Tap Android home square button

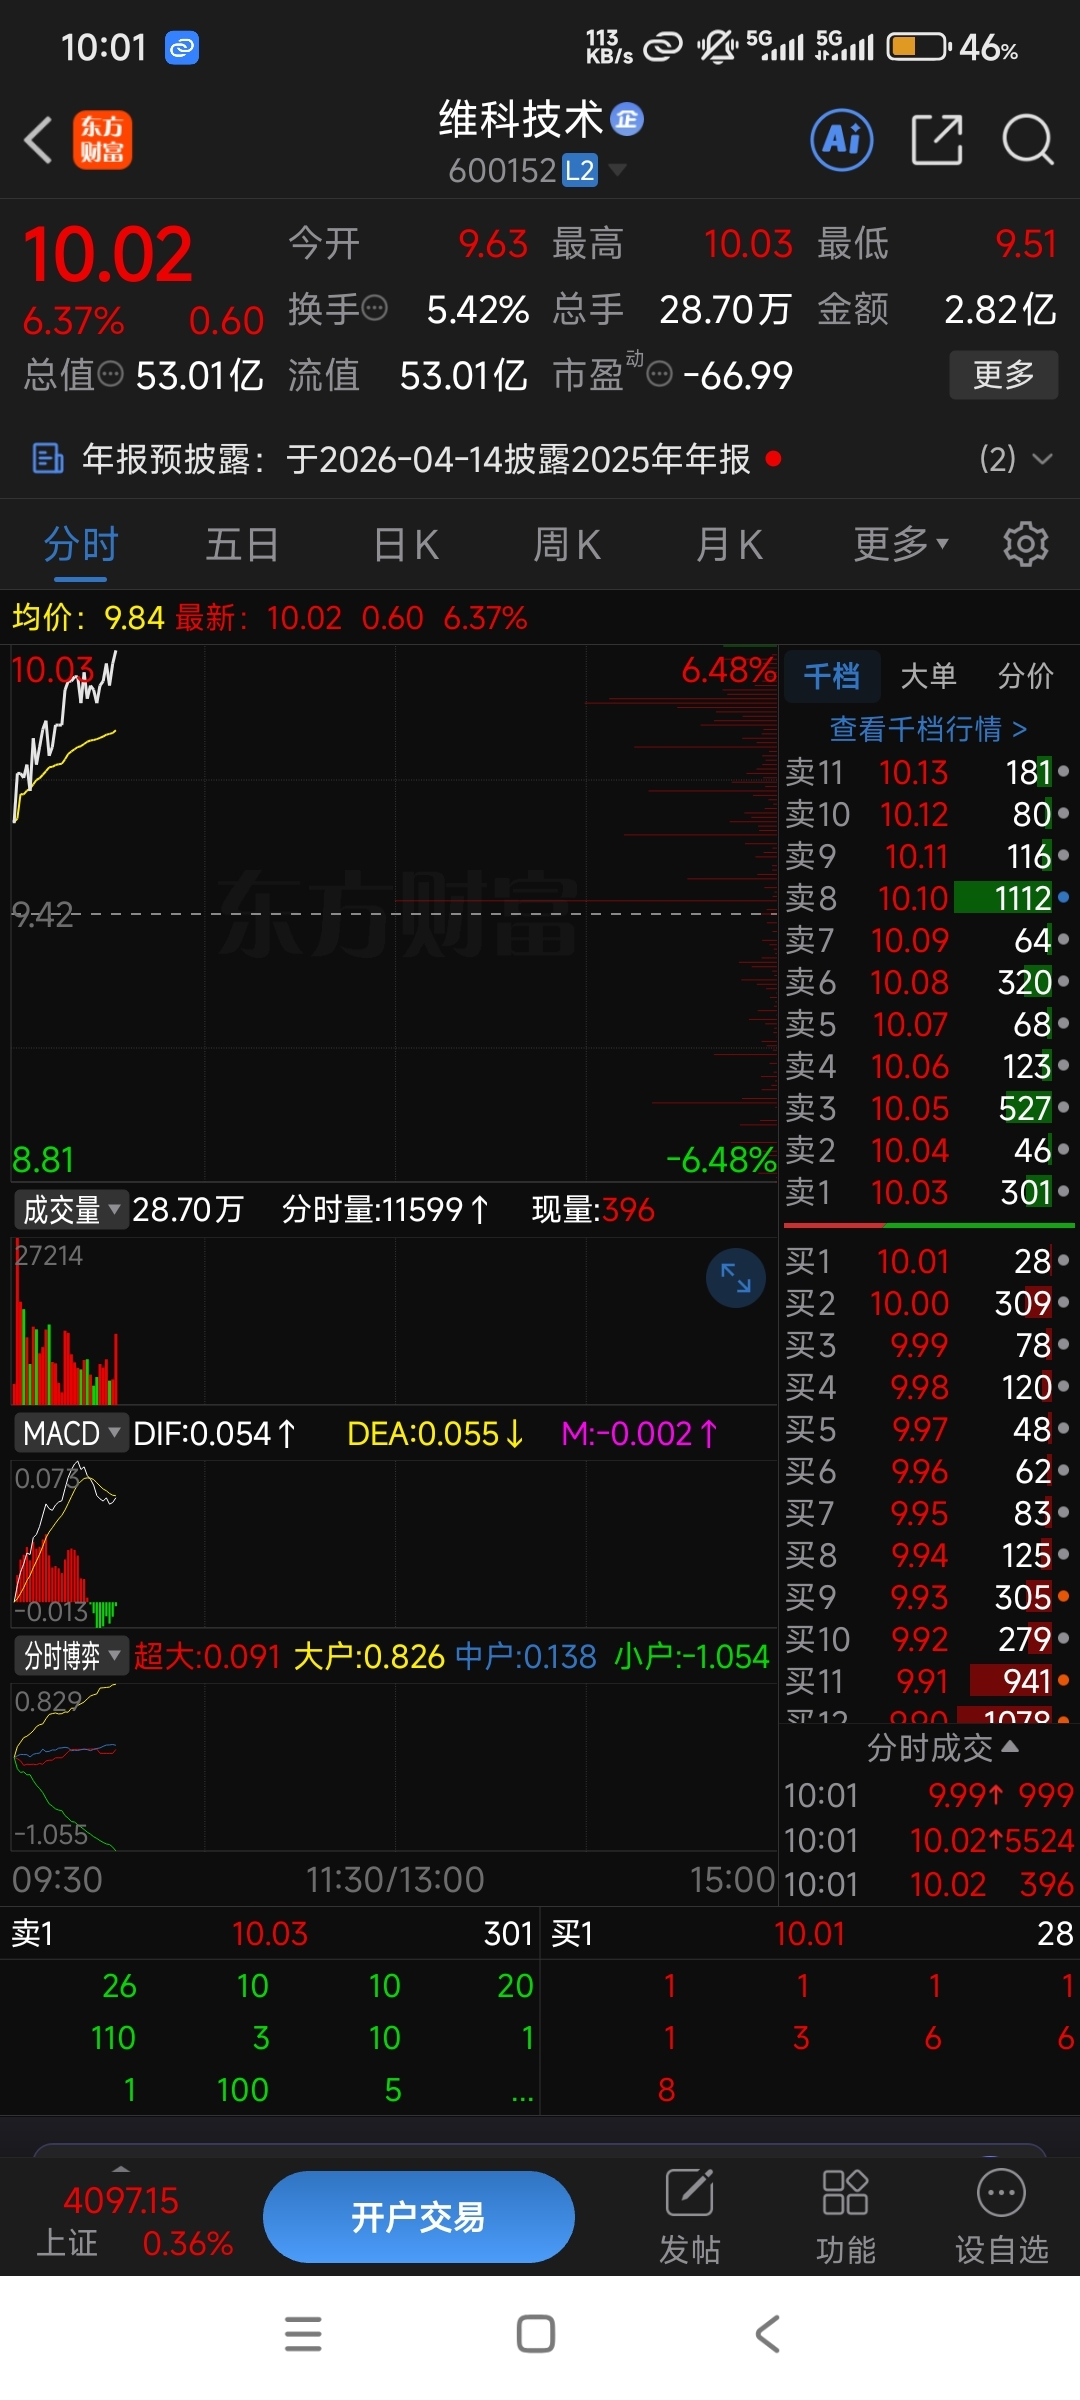point(536,2333)
